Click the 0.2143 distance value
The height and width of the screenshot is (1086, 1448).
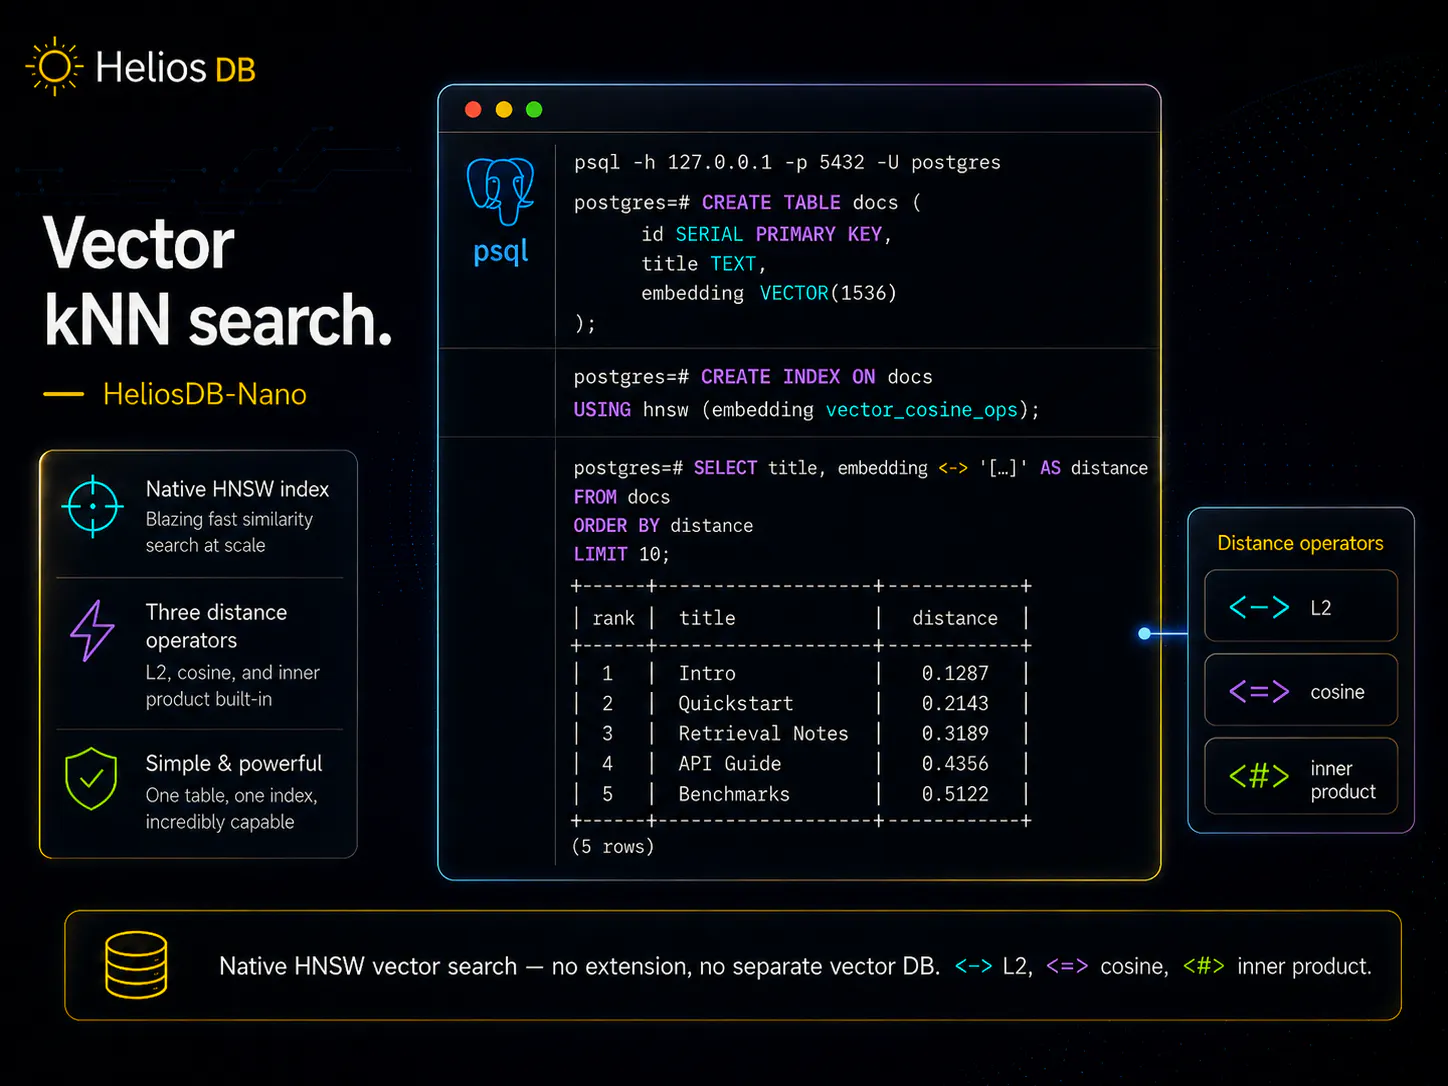[x=955, y=704]
